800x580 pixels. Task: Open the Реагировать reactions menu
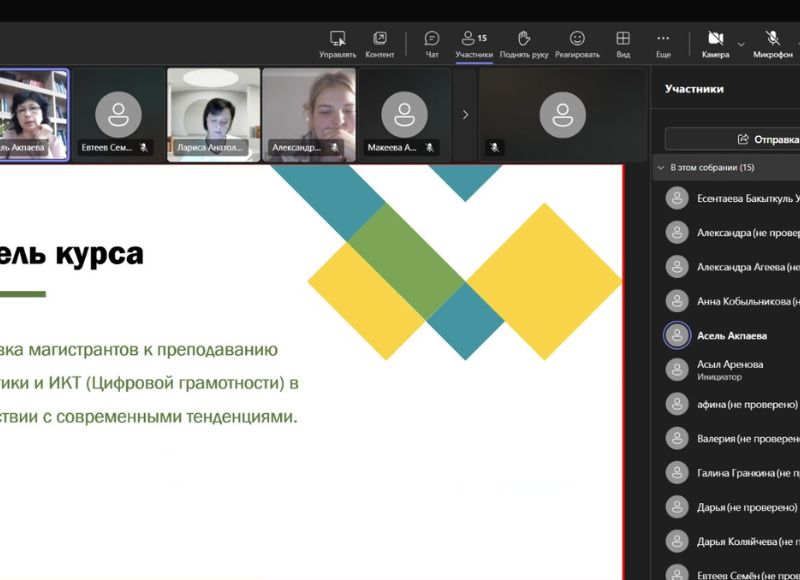577,44
